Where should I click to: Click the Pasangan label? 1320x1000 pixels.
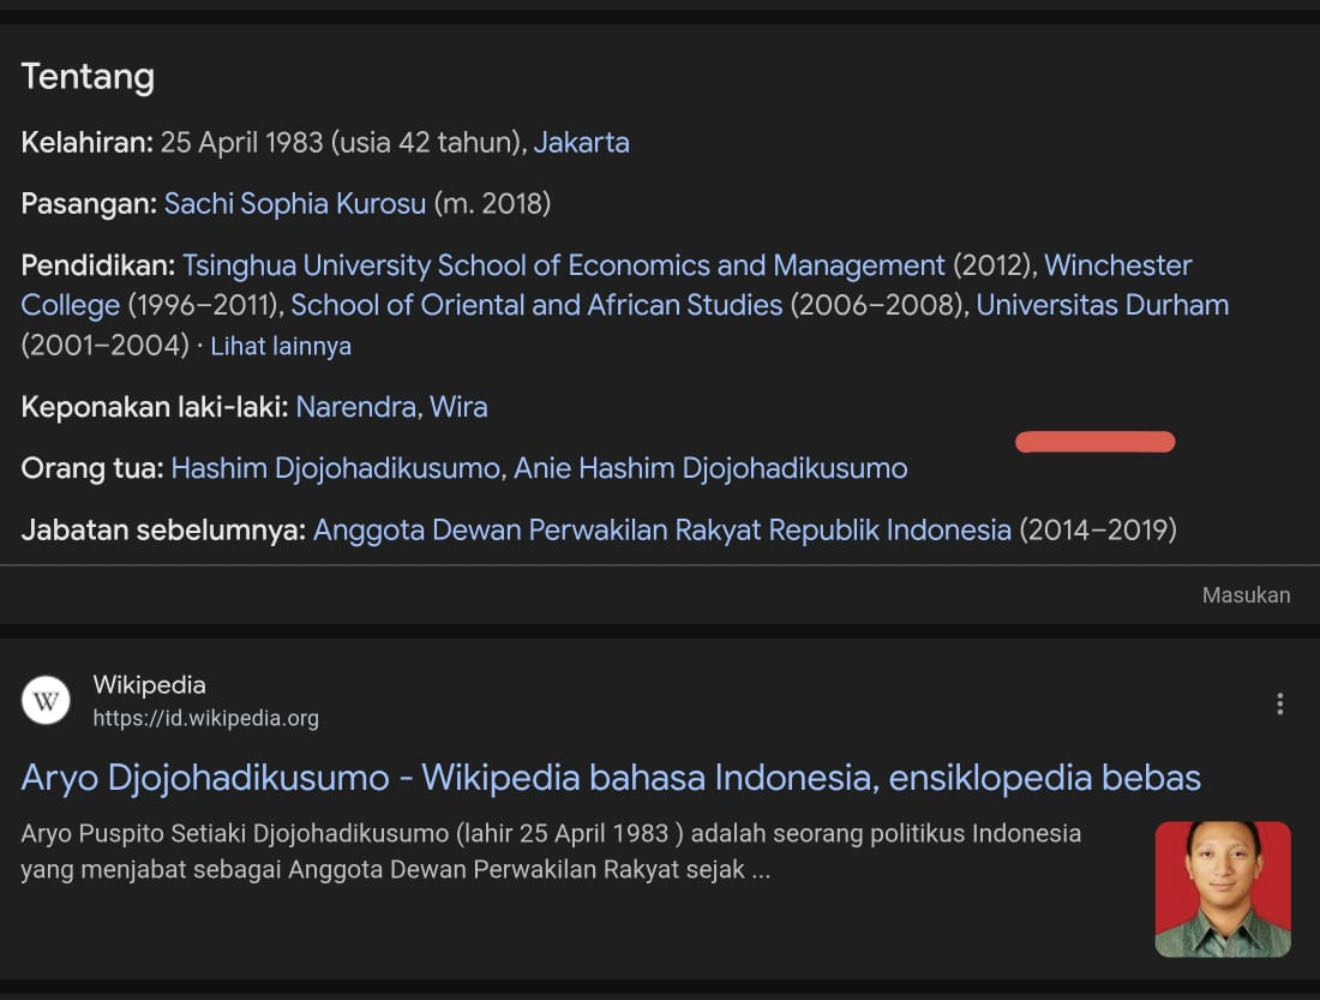[89, 204]
